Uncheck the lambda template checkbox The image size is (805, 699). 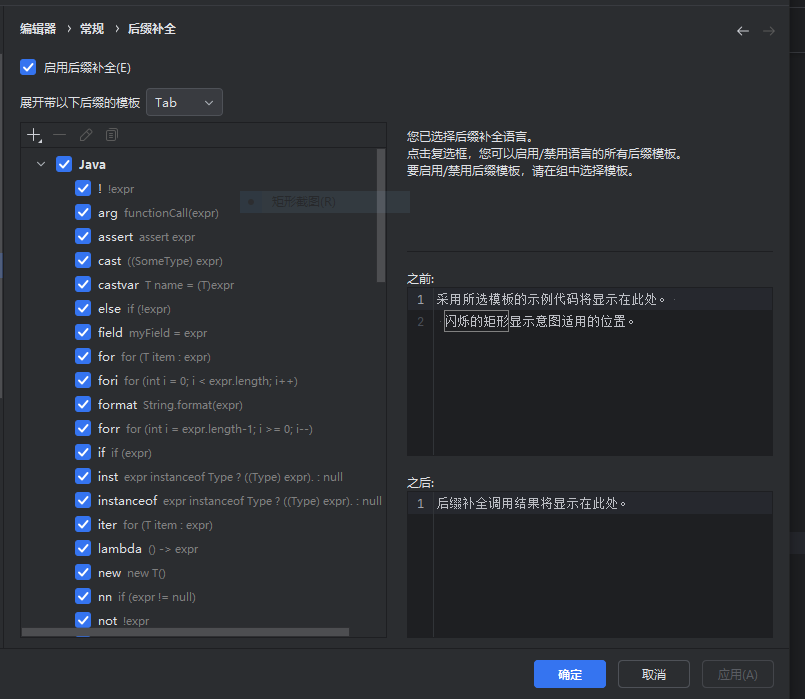[x=83, y=549]
